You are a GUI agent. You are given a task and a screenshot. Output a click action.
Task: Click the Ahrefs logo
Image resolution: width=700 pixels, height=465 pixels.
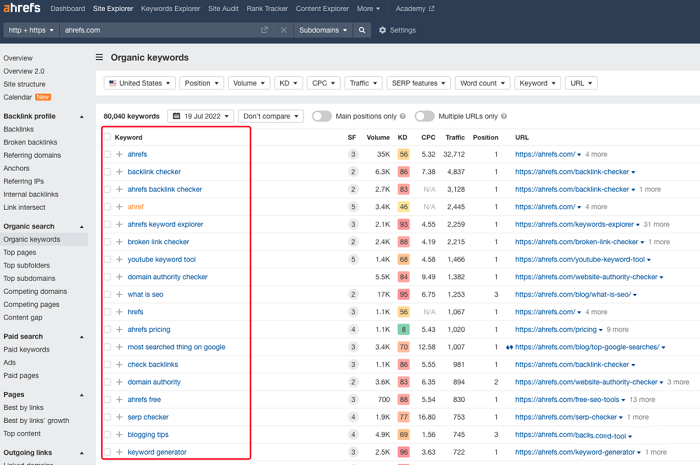(x=23, y=8)
